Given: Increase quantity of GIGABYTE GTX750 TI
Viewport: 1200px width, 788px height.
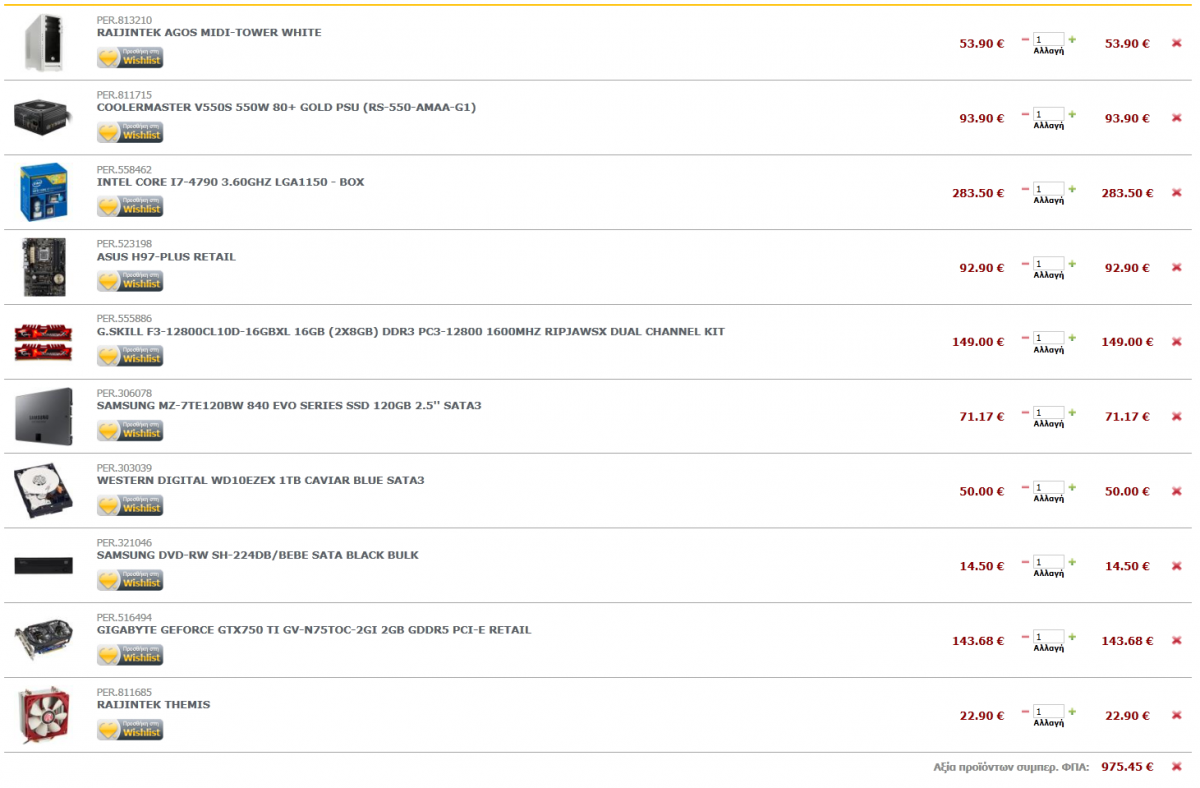Looking at the screenshot, I should [x=1072, y=637].
